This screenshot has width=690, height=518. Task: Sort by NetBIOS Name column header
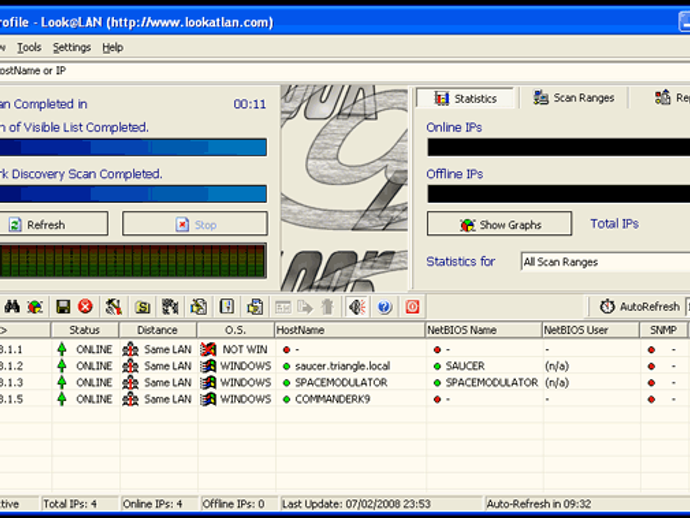point(483,330)
